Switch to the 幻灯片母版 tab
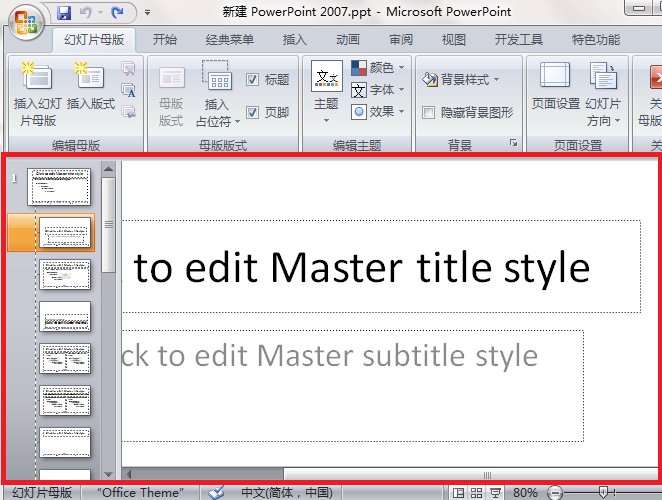Screen dimensions: 662x500 click(x=94, y=40)
